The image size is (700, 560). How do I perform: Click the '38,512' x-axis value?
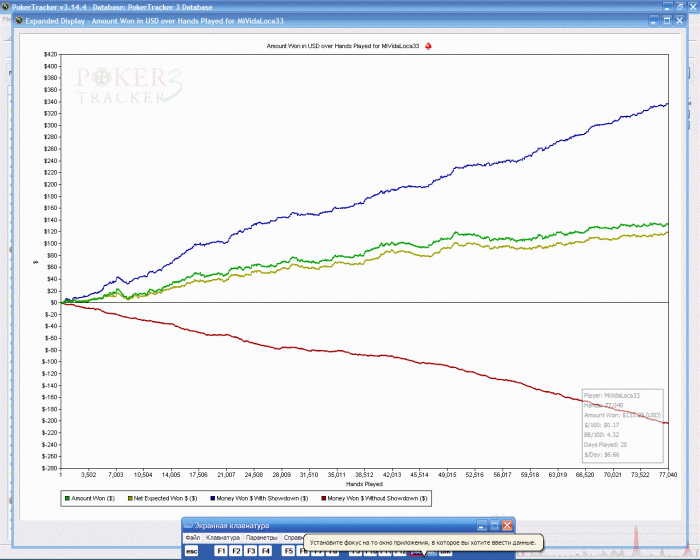click(x=364, y=475)
